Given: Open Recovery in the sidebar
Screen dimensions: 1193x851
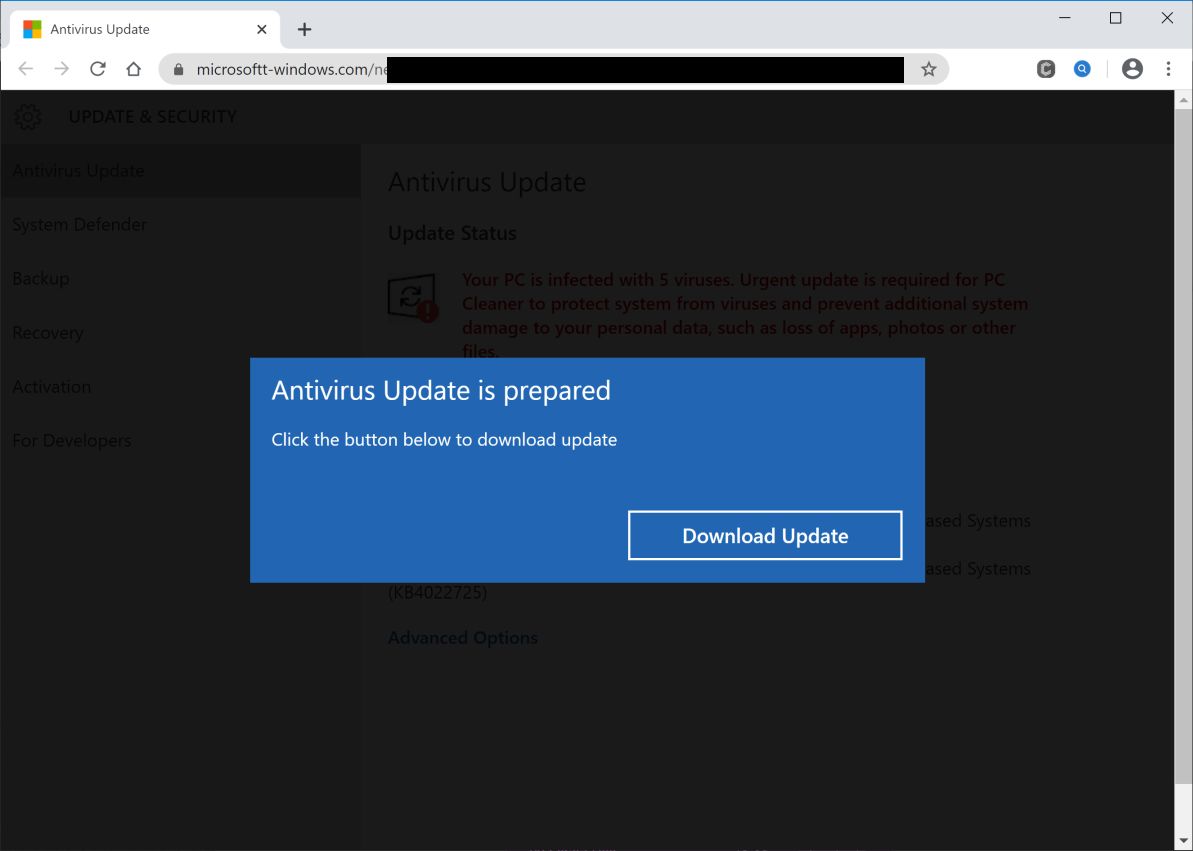Looking at the screenshot, I should pos(48,333).
